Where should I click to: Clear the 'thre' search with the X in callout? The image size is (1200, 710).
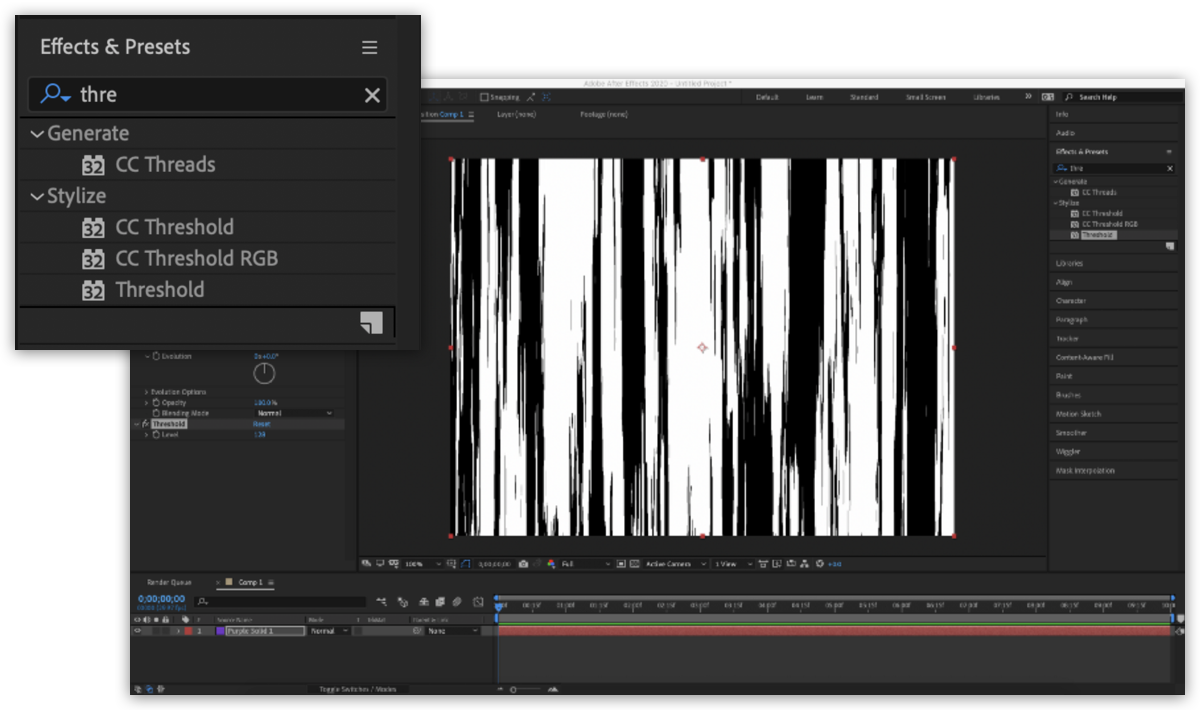click(372, 95)
